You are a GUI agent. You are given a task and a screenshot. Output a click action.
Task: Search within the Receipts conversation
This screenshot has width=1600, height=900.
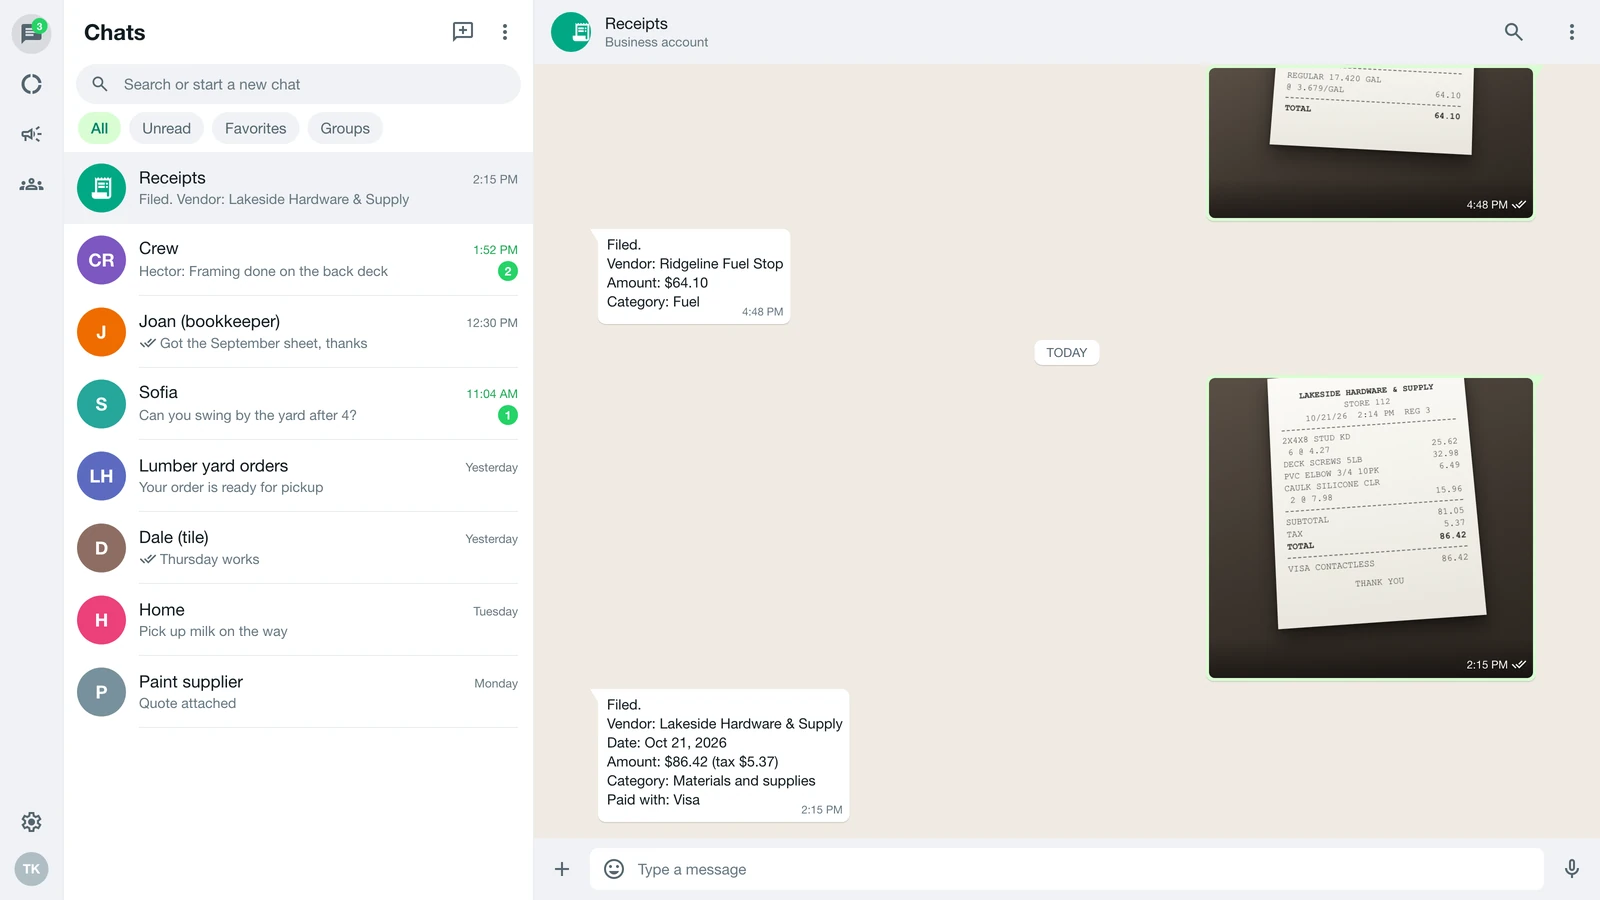coord(1514,32)
